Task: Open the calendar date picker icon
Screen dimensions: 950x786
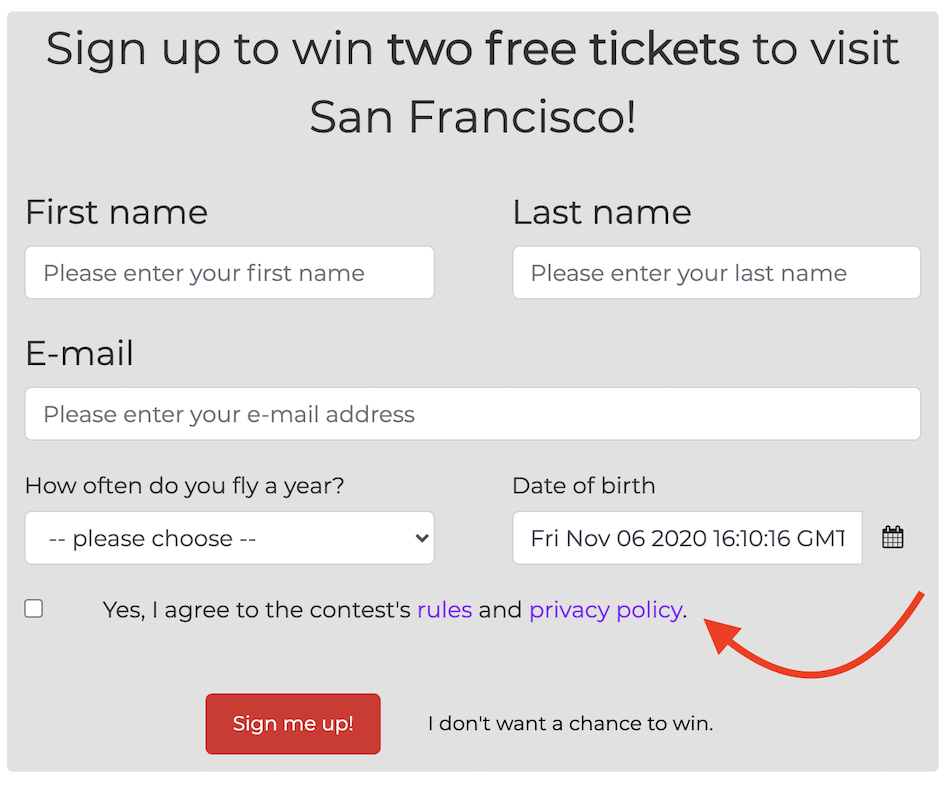Action: tap(892, 538)
